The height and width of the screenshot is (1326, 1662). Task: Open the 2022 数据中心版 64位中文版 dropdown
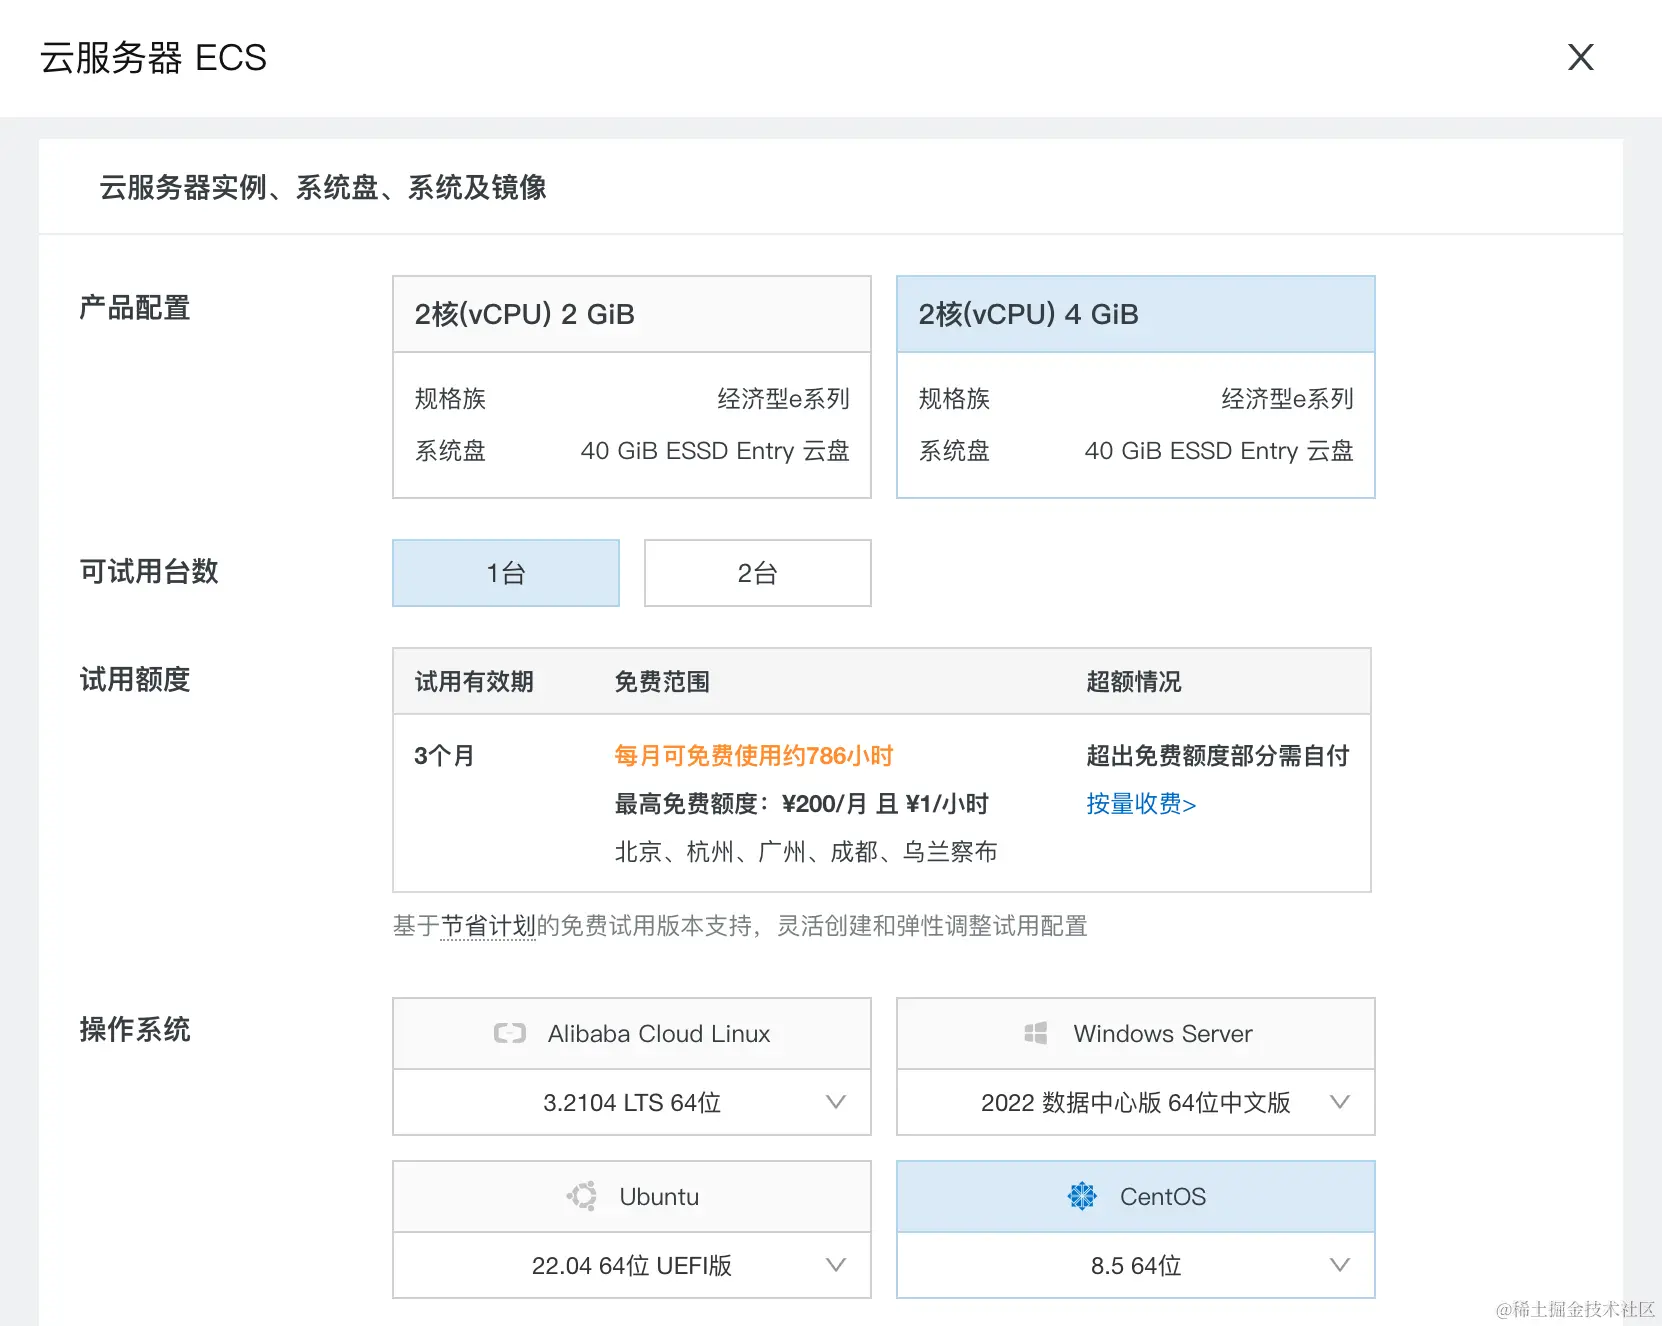[1136, 1102]
